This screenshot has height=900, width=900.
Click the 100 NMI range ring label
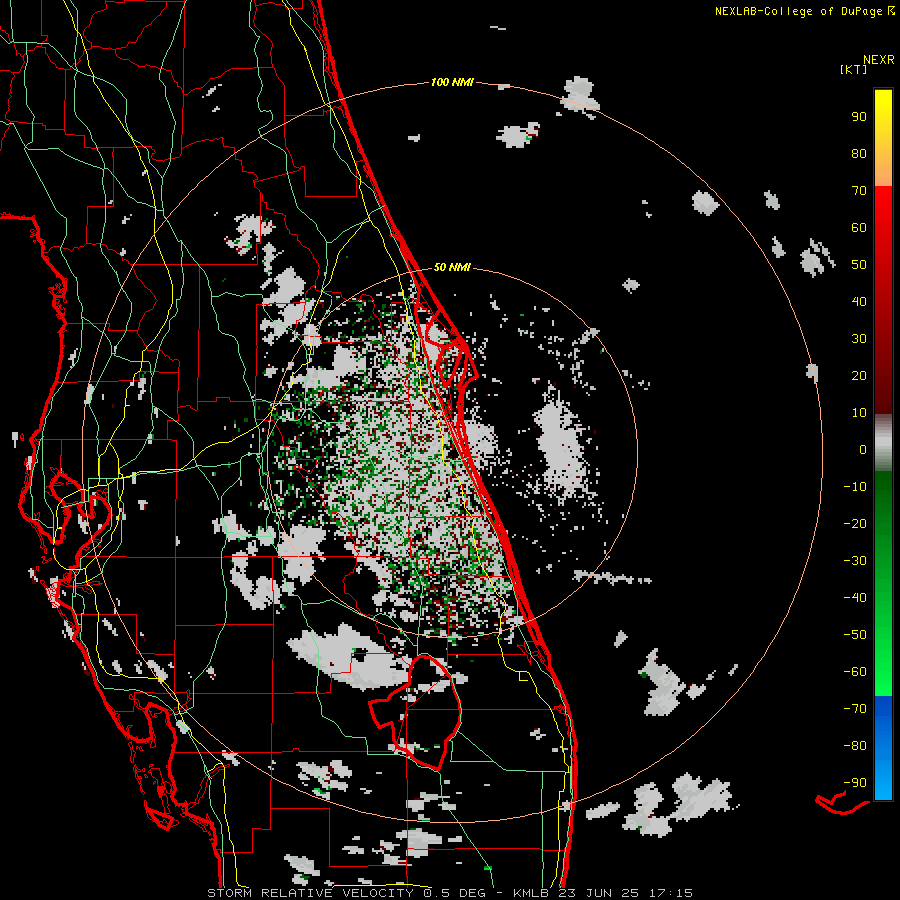452,83
